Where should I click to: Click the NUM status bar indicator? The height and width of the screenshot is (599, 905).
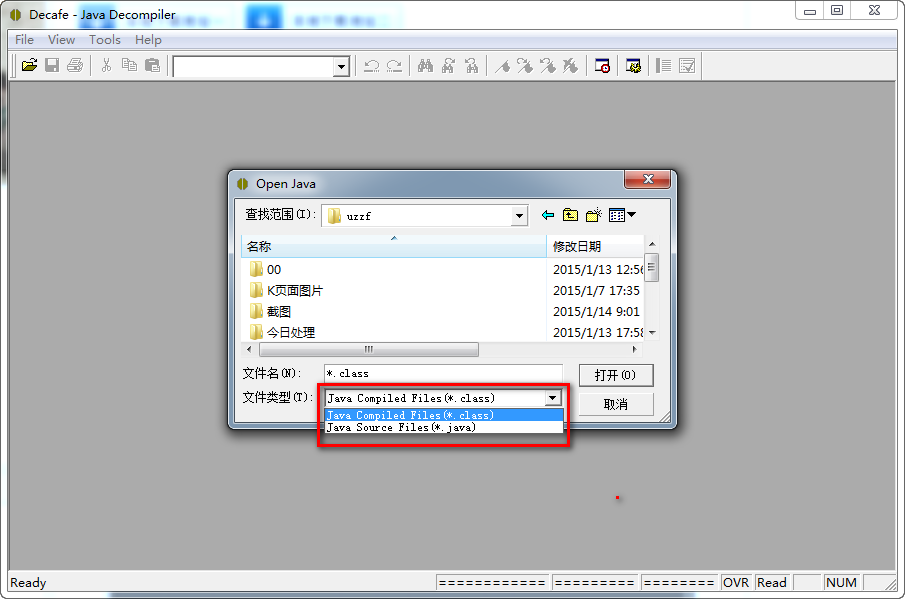click(x=841, y=582)
